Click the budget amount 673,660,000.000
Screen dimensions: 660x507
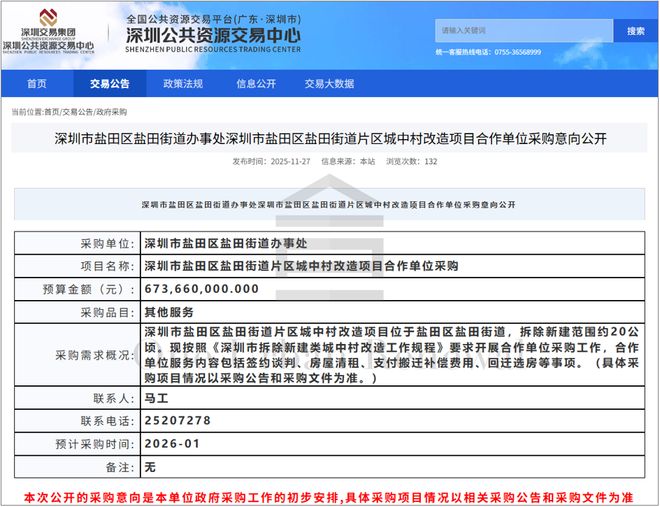[202, 289]
